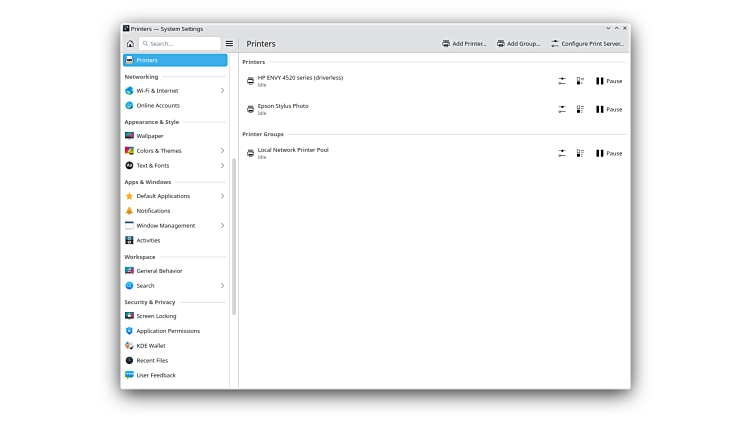Open the Screen Locking settings page
The height and width of the screenshot is (423, 752).
click(x=156, y=316)
